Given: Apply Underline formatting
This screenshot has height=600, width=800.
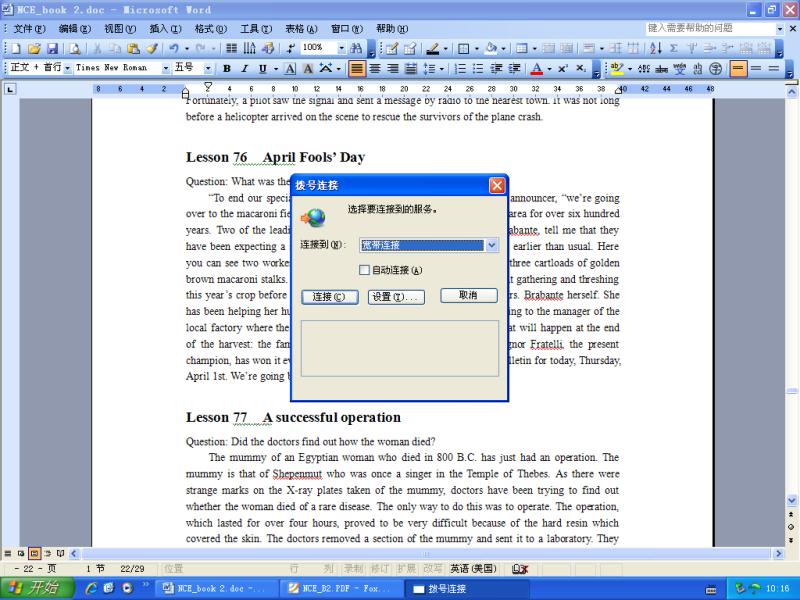Looking at the screenshot, I should (262, 68).
